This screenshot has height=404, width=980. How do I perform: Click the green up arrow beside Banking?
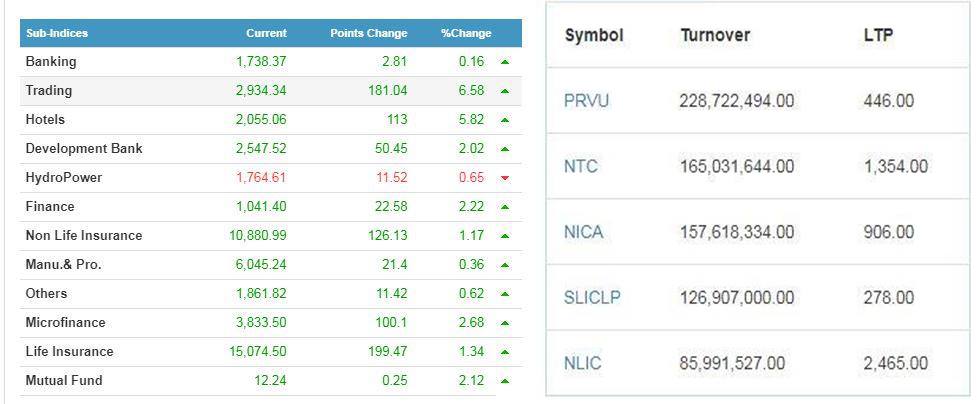click(x=505, y=62)
